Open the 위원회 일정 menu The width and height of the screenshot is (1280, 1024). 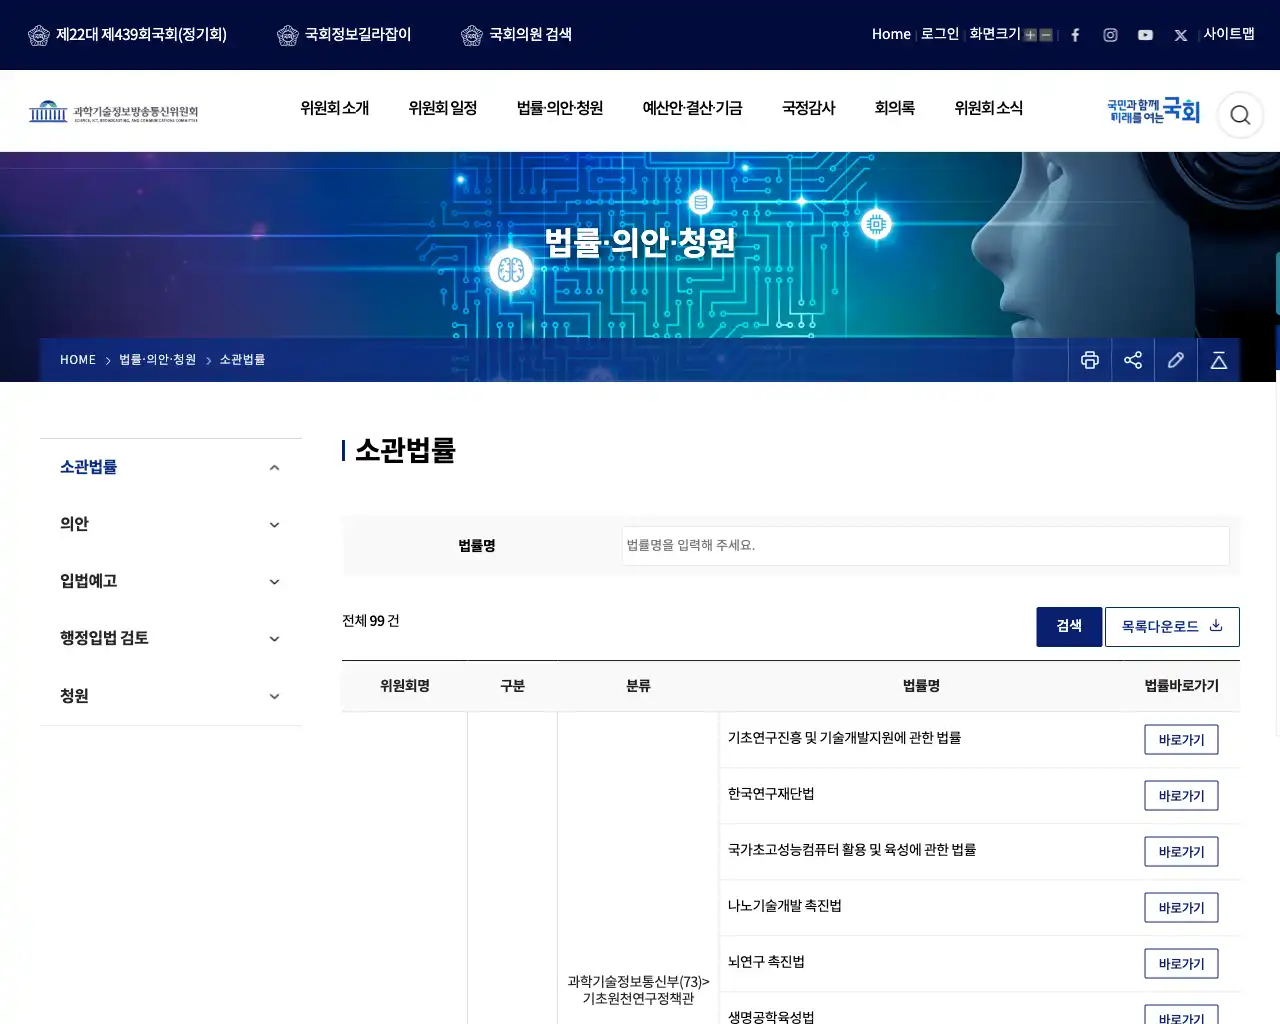443,108
